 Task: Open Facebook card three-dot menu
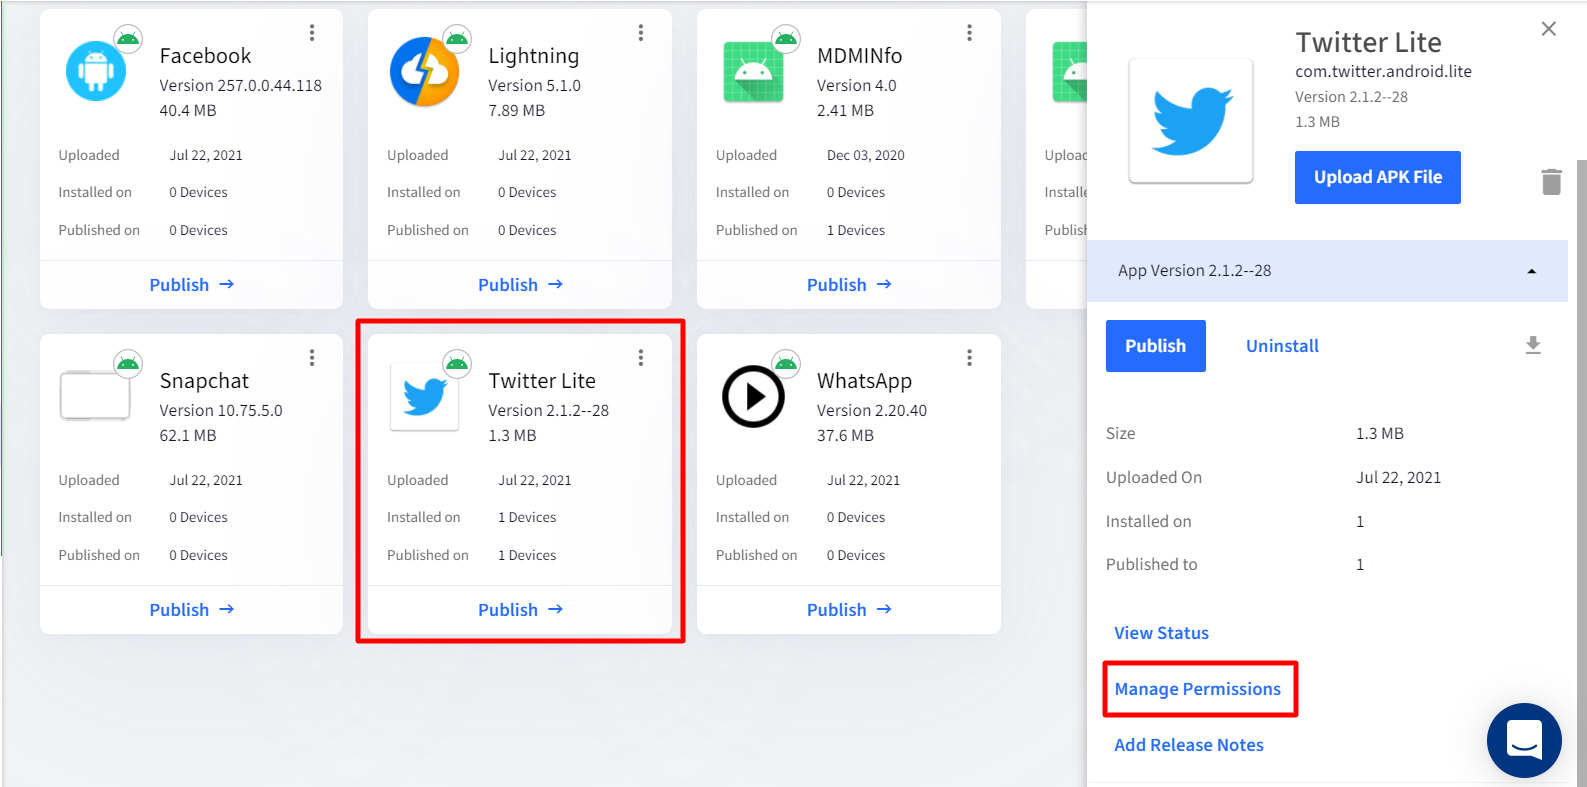(x=312, y=33)
